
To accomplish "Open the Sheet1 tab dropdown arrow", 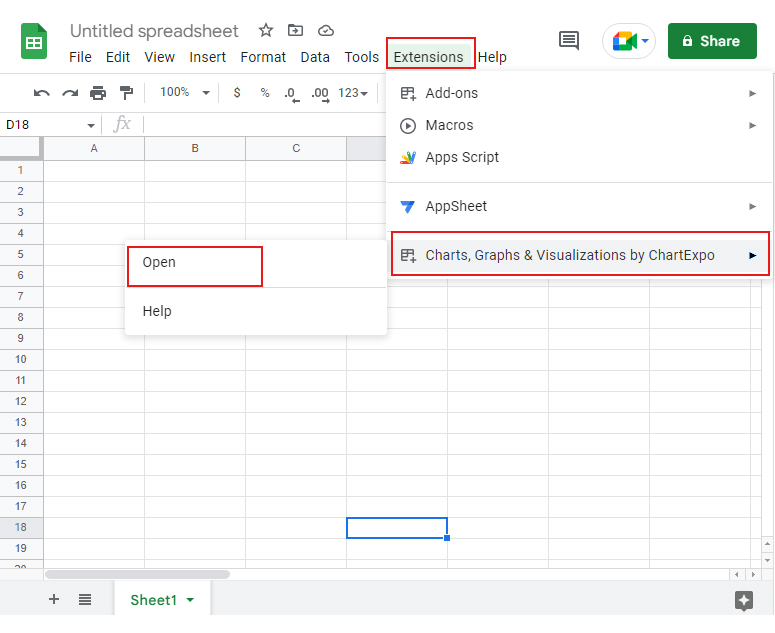I will click(190, 600).
